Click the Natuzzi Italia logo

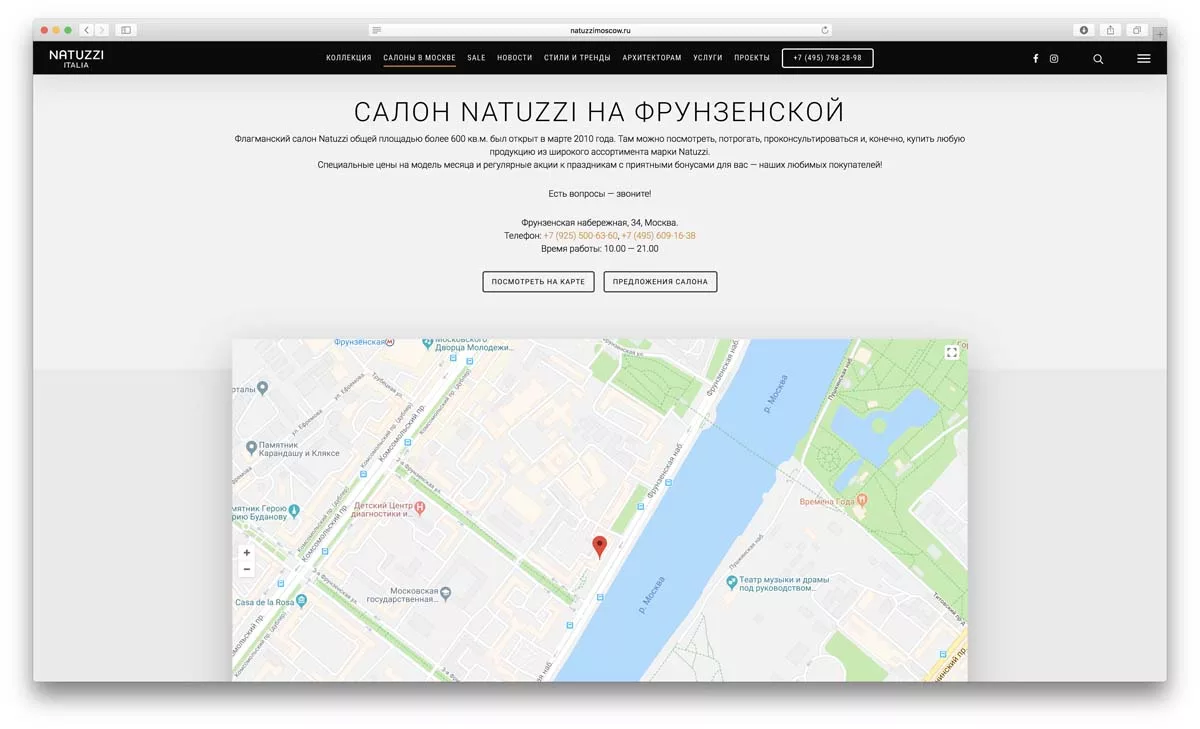tap(76, 58)
